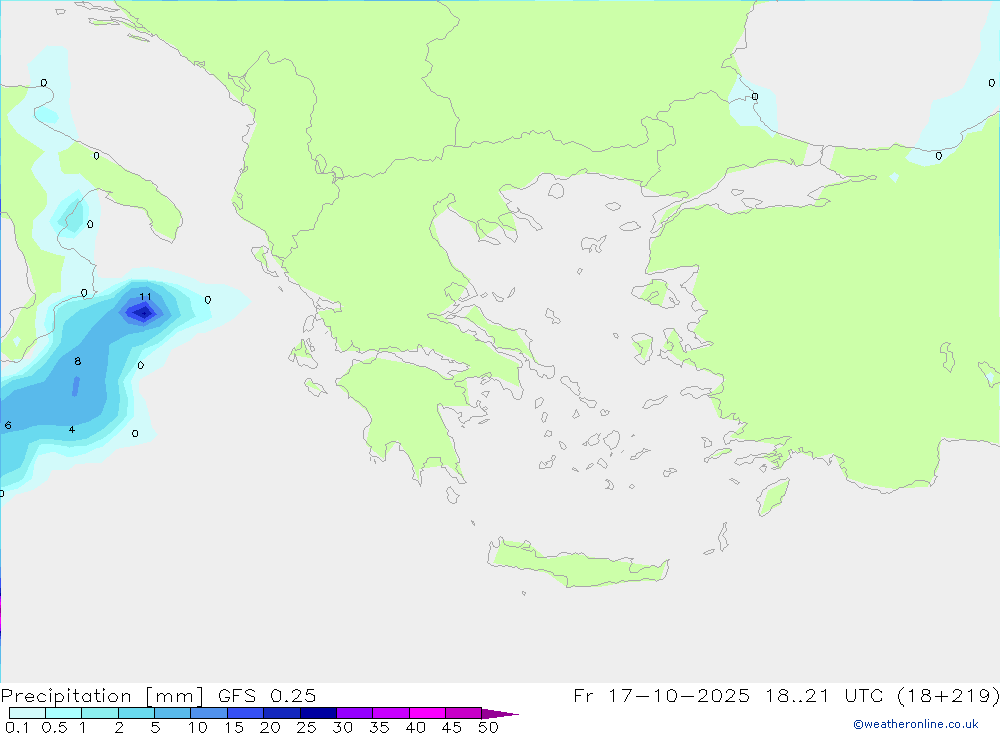The width and height of the screenshot is (1000, 733).
Task: Click the above-50 mm legend arrow tip
Action: (x=500, y=714)
